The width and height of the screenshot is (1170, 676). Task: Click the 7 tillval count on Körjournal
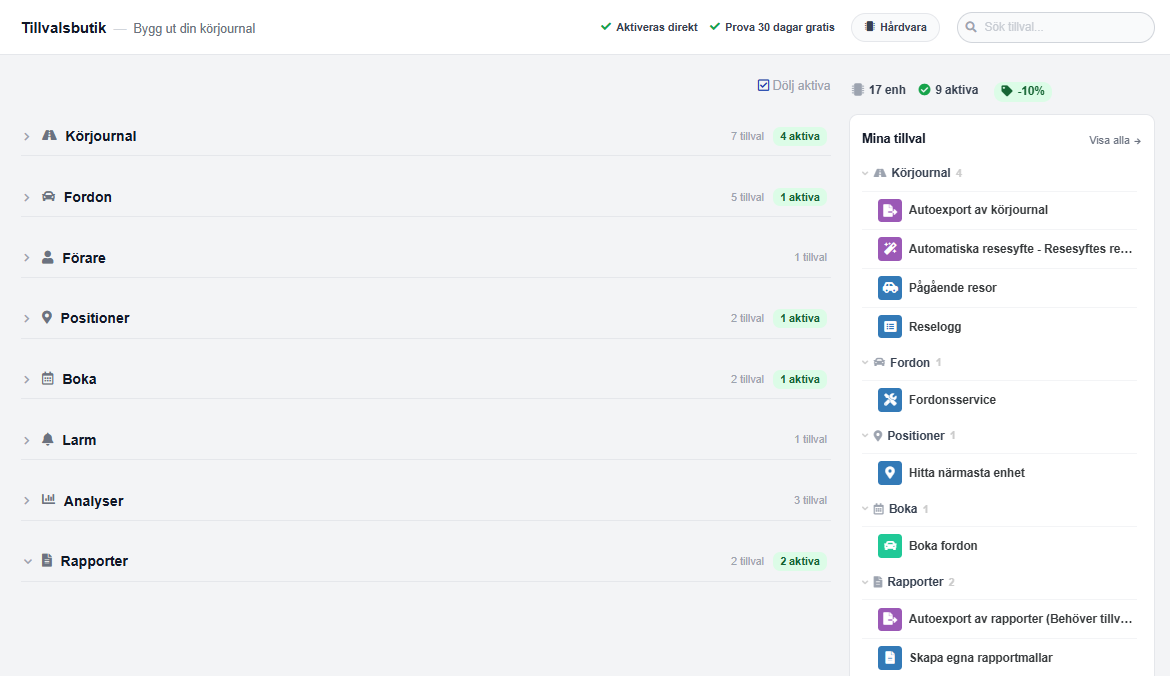point(747,137)
